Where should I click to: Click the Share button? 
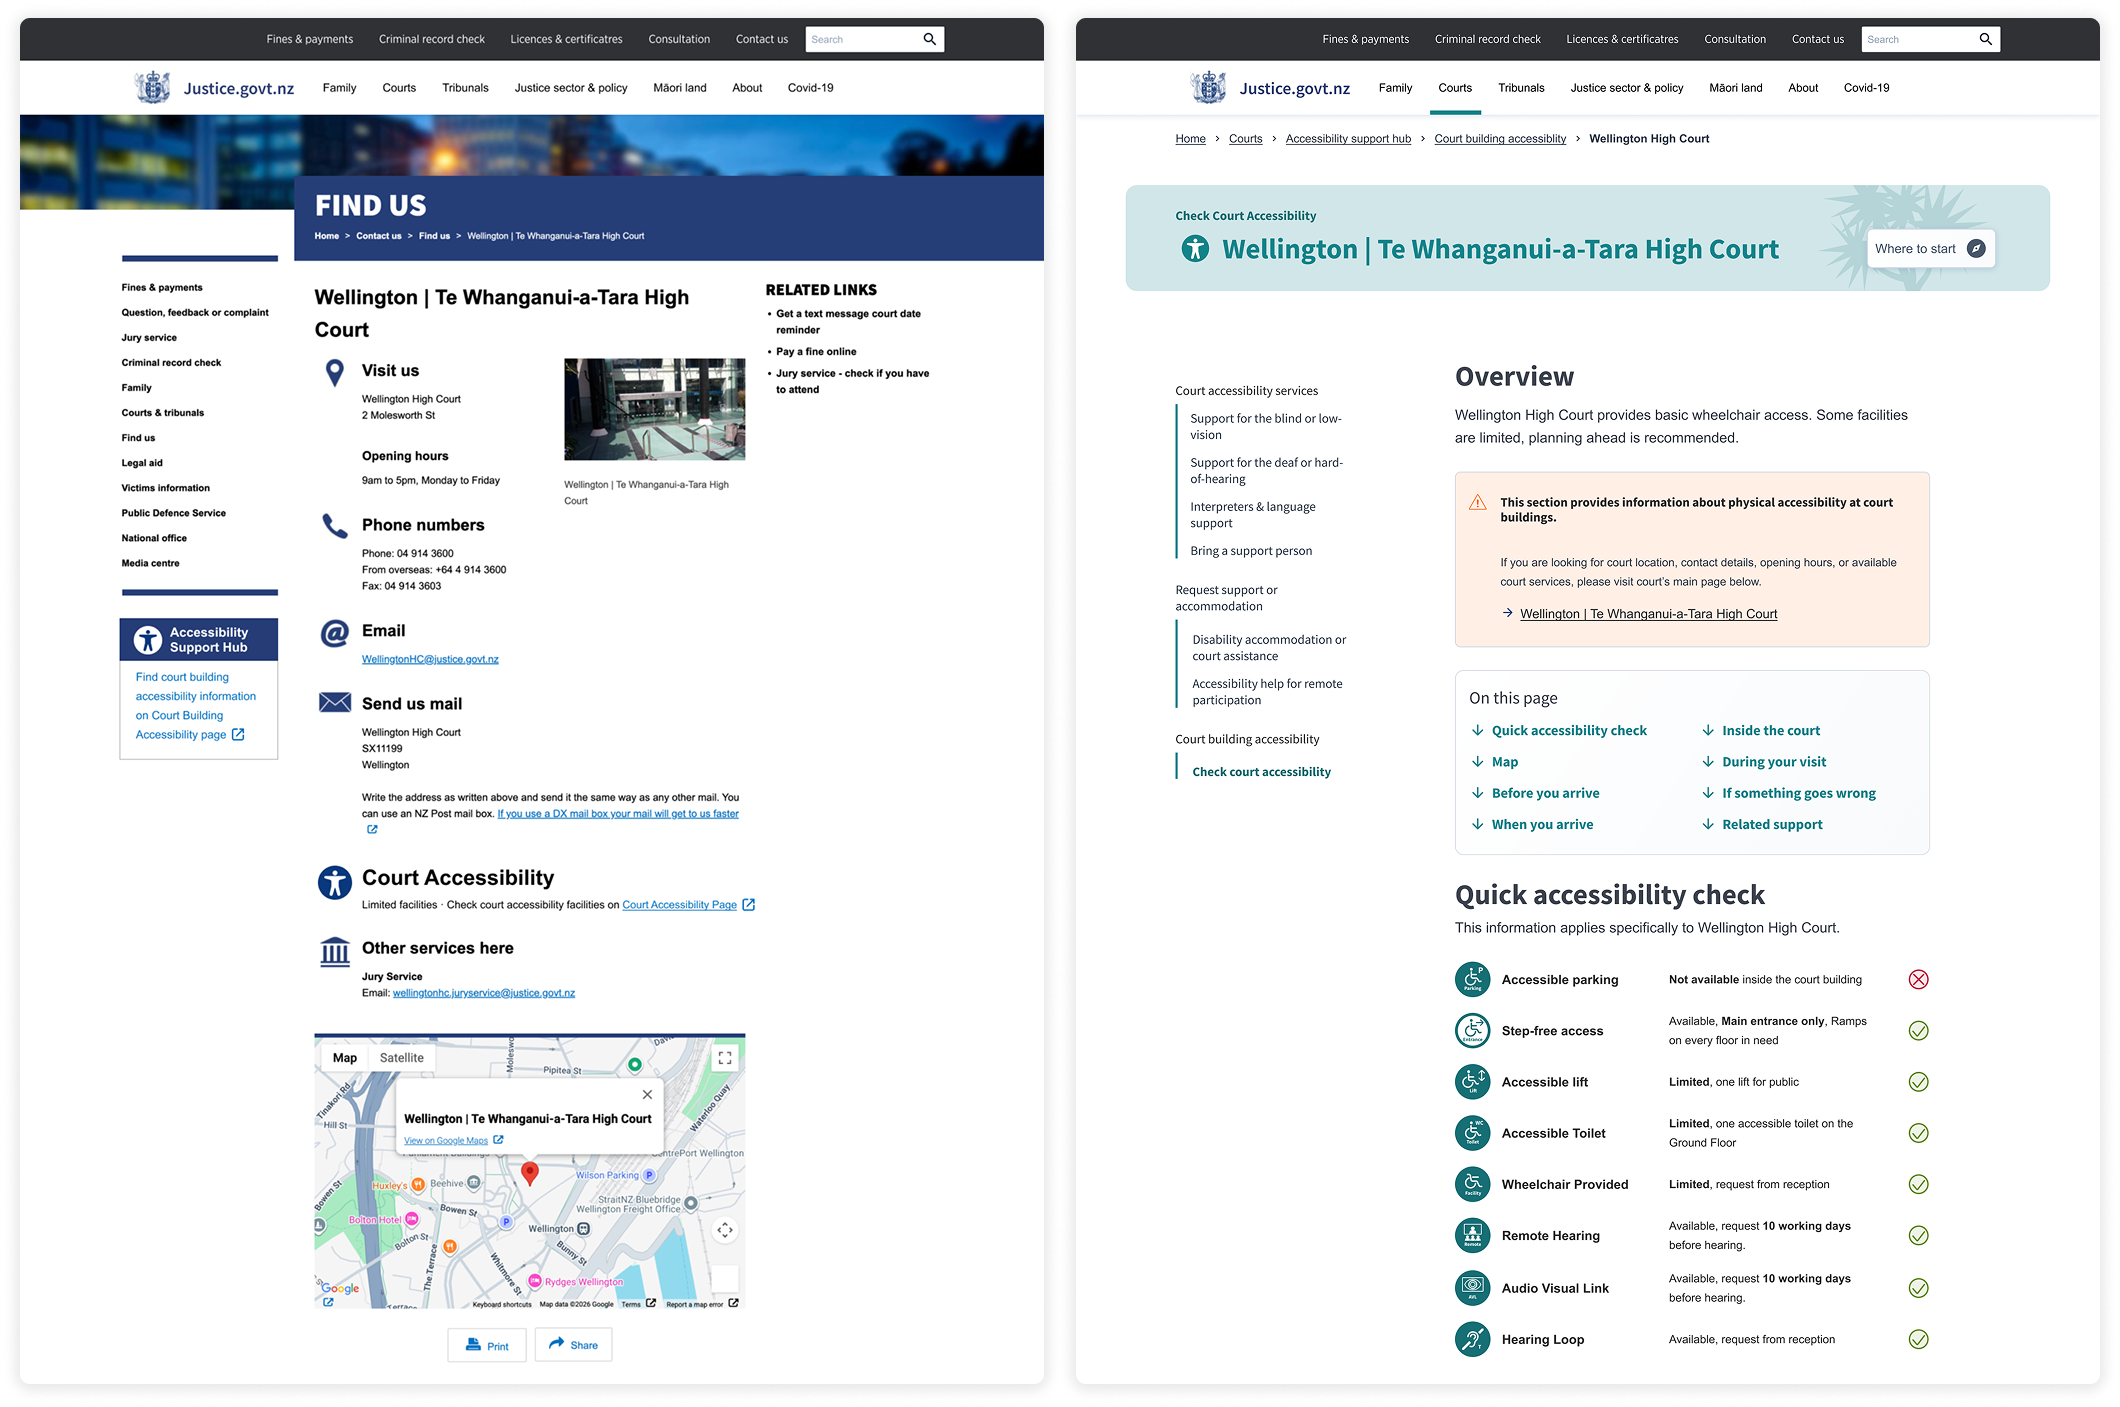573,1345
